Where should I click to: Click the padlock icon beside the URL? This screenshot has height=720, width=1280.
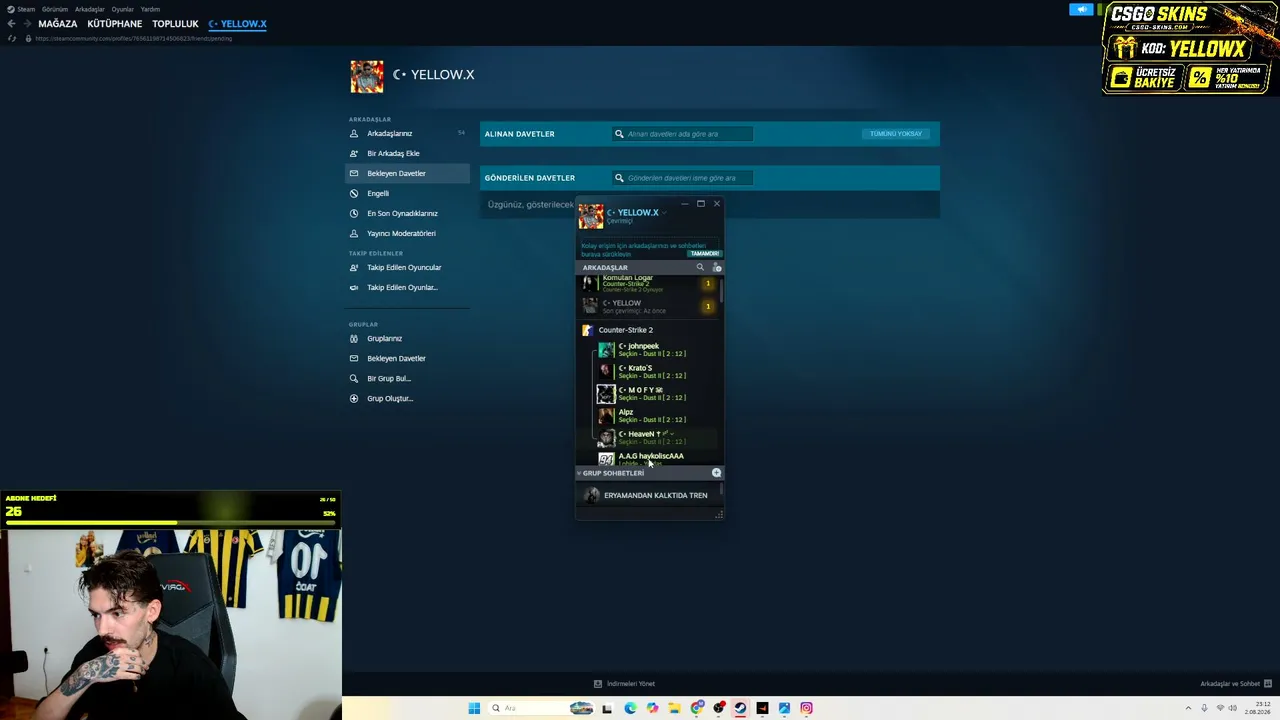pos(28,38)
